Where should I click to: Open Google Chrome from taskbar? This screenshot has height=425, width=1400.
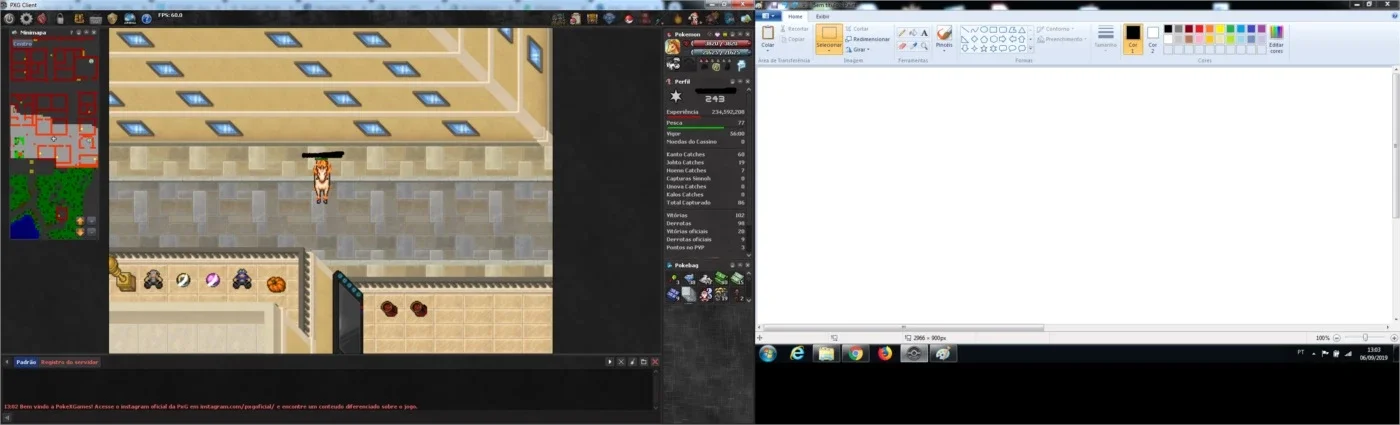855,354
